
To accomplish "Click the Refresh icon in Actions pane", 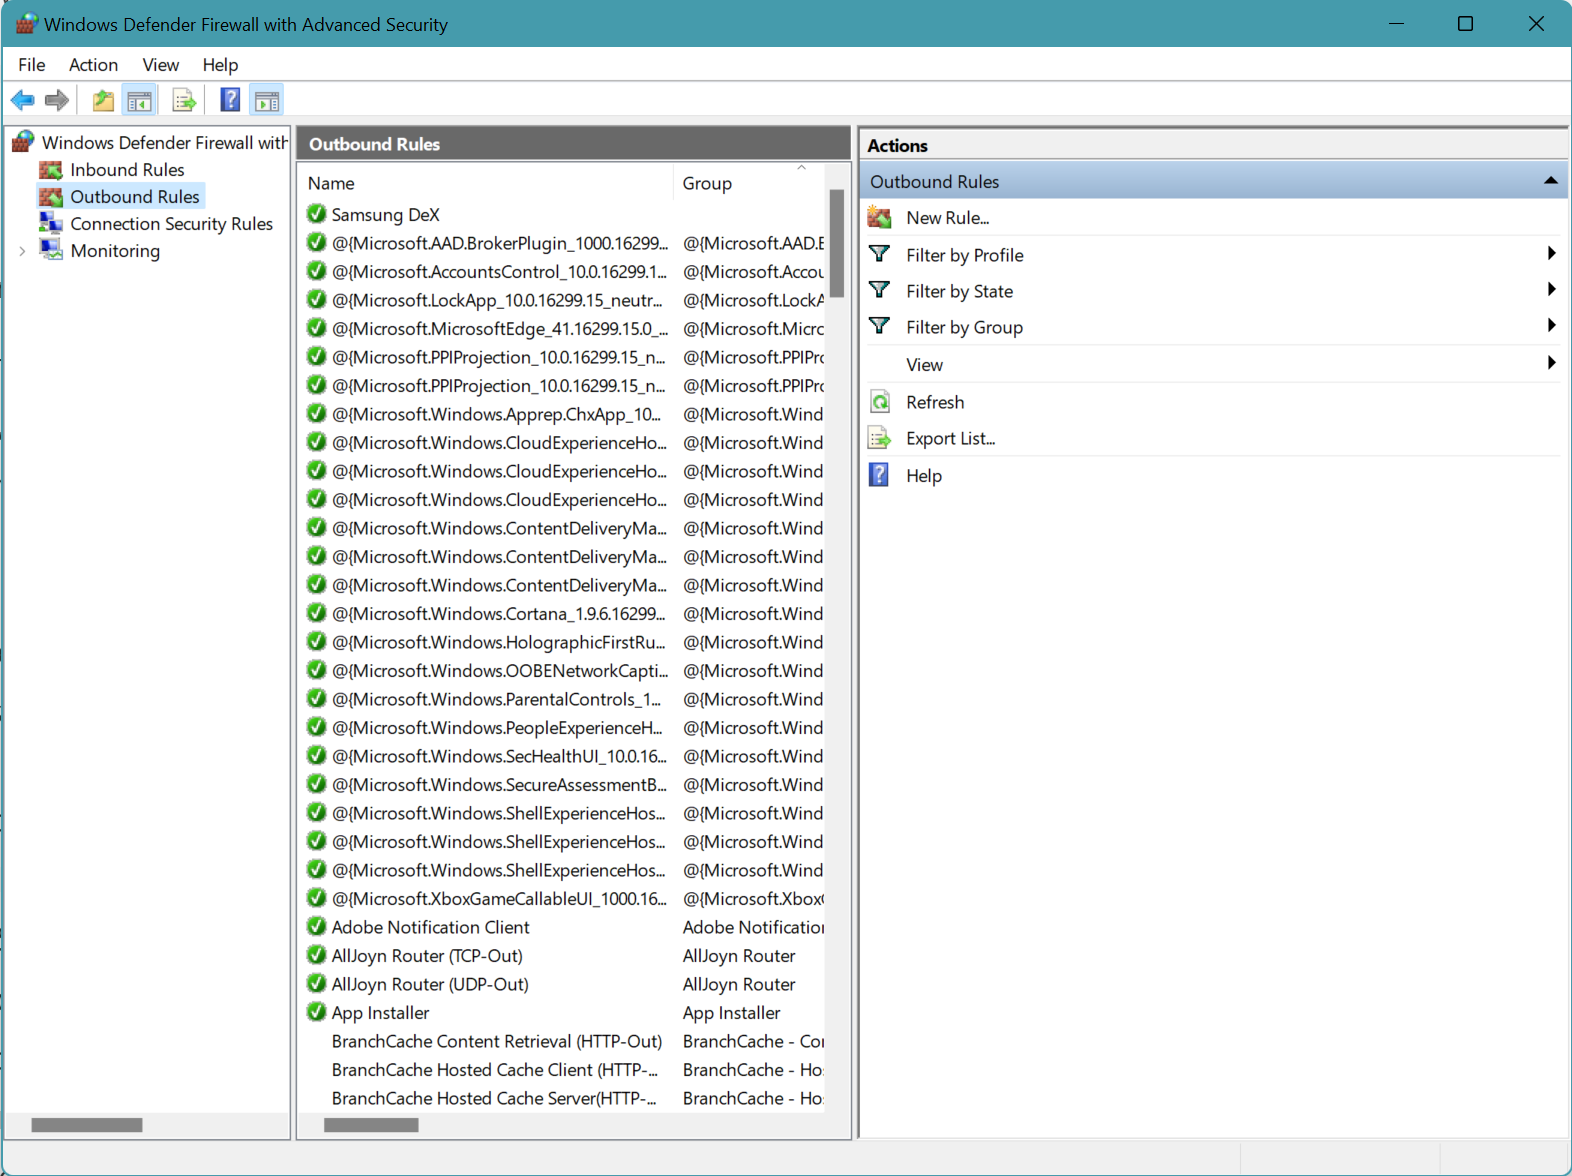I will point(880,402).
